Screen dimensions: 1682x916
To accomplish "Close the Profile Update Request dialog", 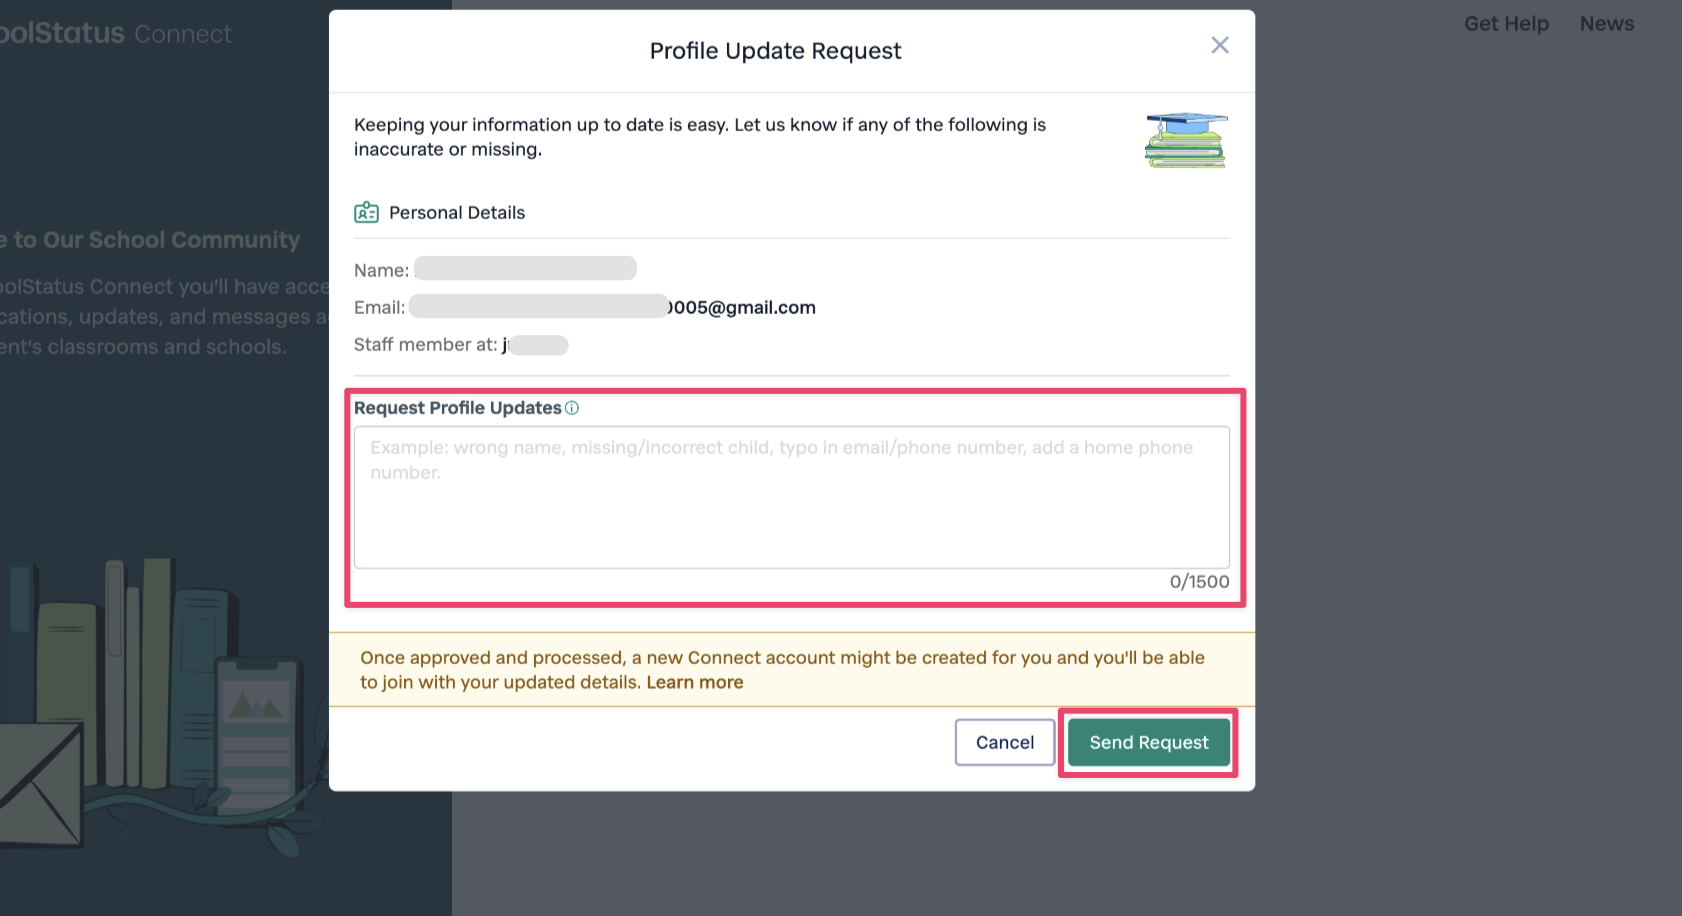I will [1220, 45].
